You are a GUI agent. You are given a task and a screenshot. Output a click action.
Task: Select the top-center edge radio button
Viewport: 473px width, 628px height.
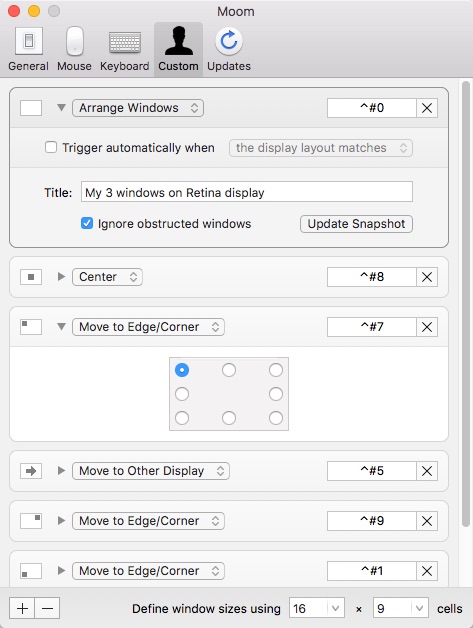[x=229, y=370]
